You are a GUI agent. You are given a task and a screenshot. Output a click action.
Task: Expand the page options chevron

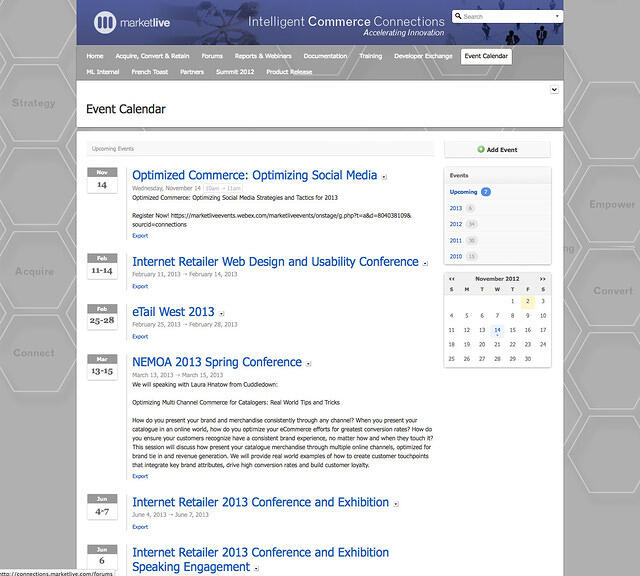(x=554, y=90)
